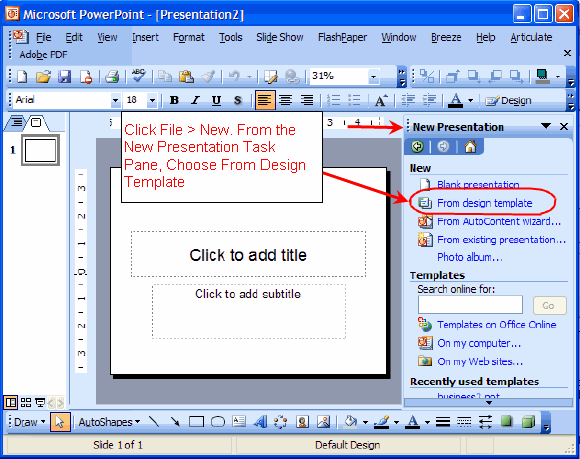The width and height of the screenshot is (580, 459).
Task: Open the zoom percentage dropdown
Action: (x=374, y=77)
